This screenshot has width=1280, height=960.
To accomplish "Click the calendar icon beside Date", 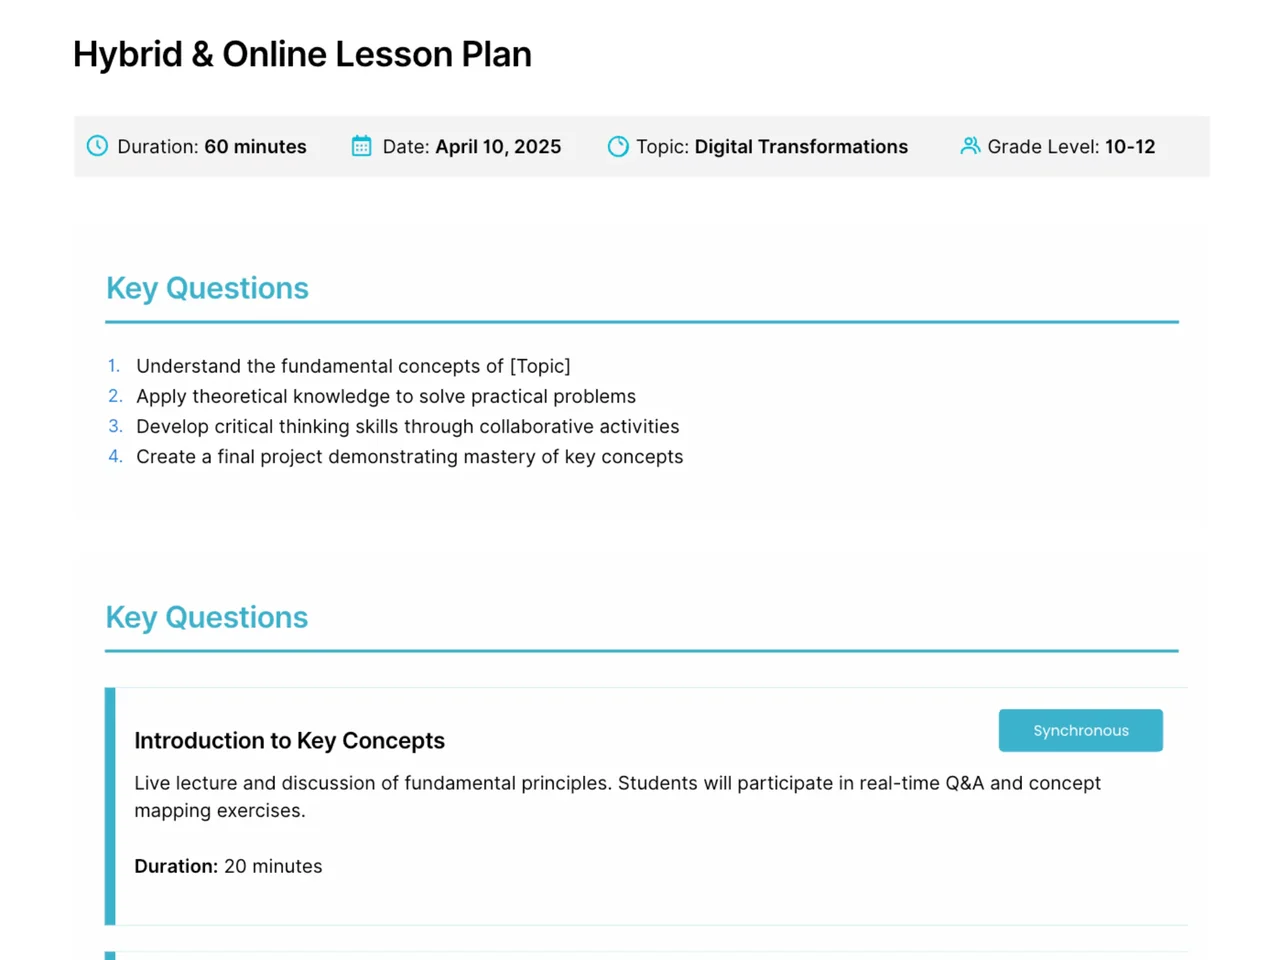I will tap(361, 146).
